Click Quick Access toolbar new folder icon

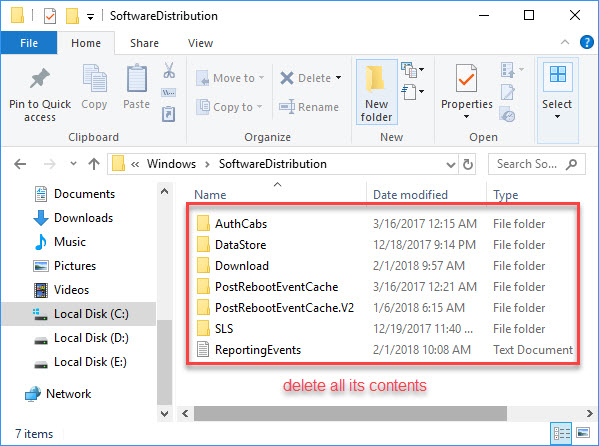(x=72, y=16)
